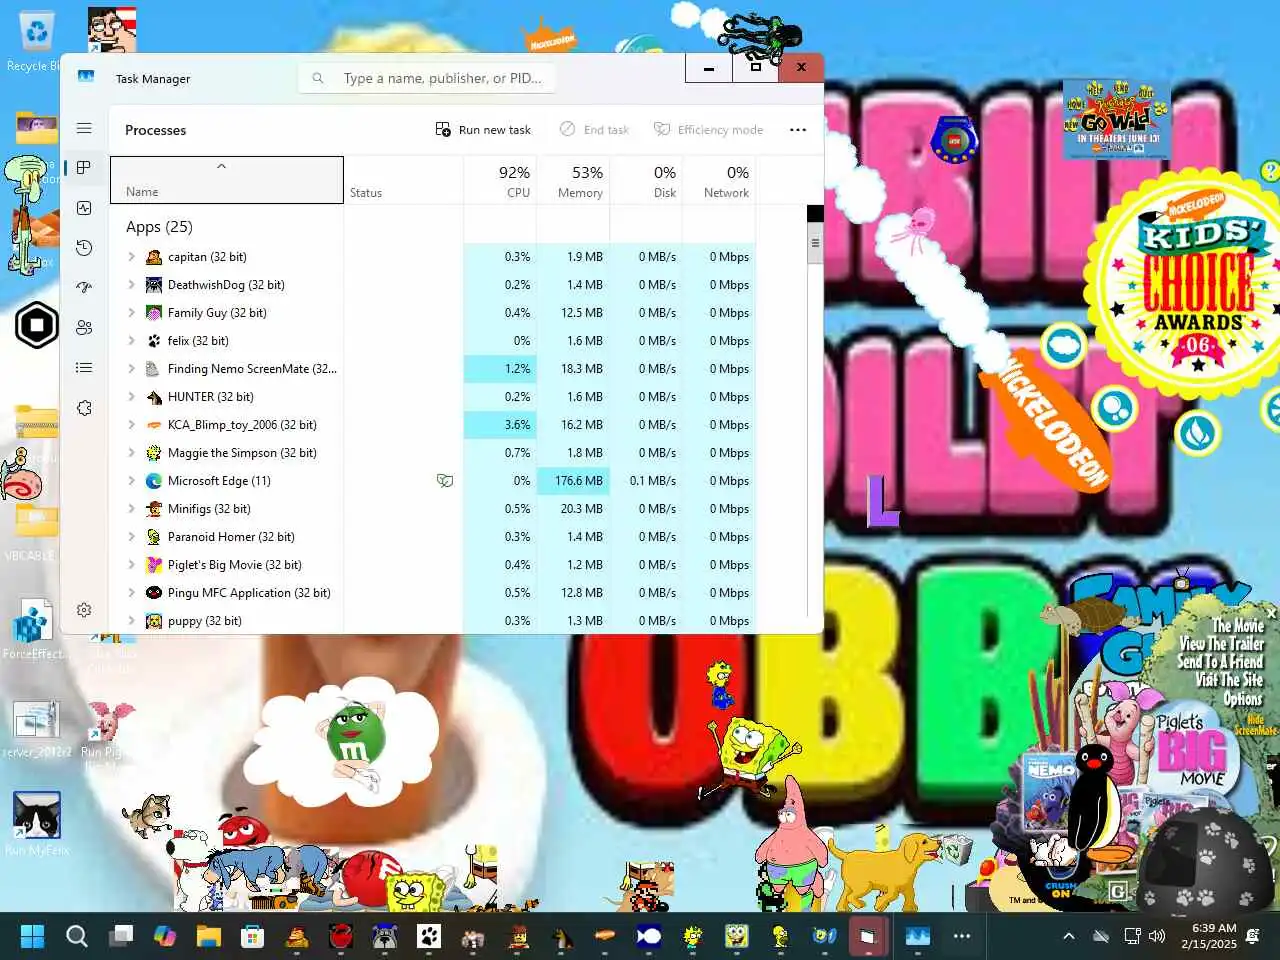Click the Family Guy process icon
Image resolution: width=1280 pixels, height=960 pixels.
(154, 313)
